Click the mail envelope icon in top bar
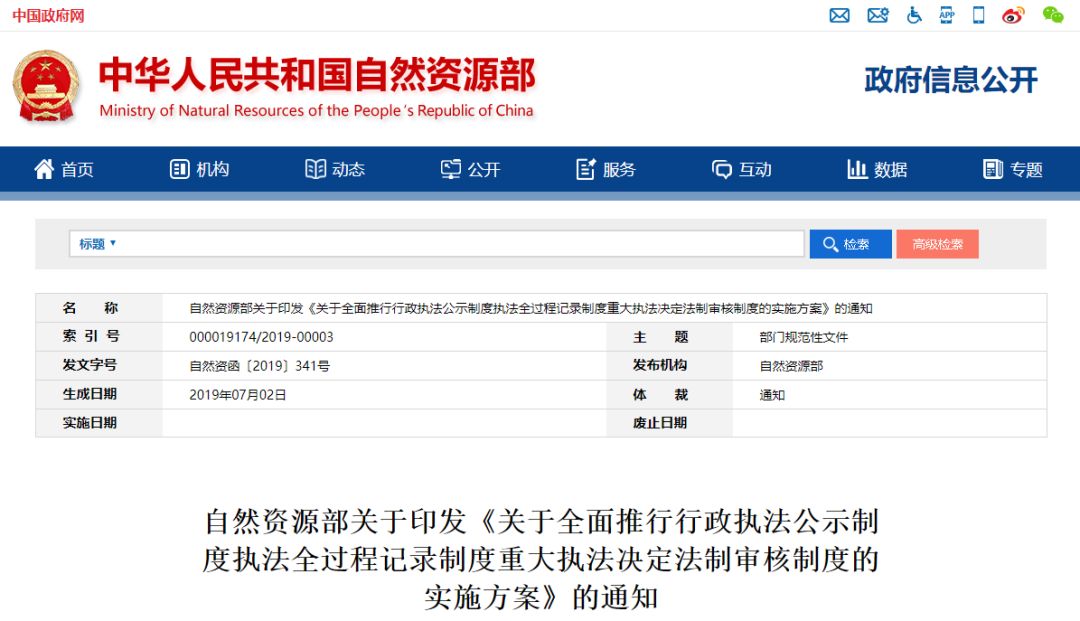The image size is (1080, 621). click(839, 15)
